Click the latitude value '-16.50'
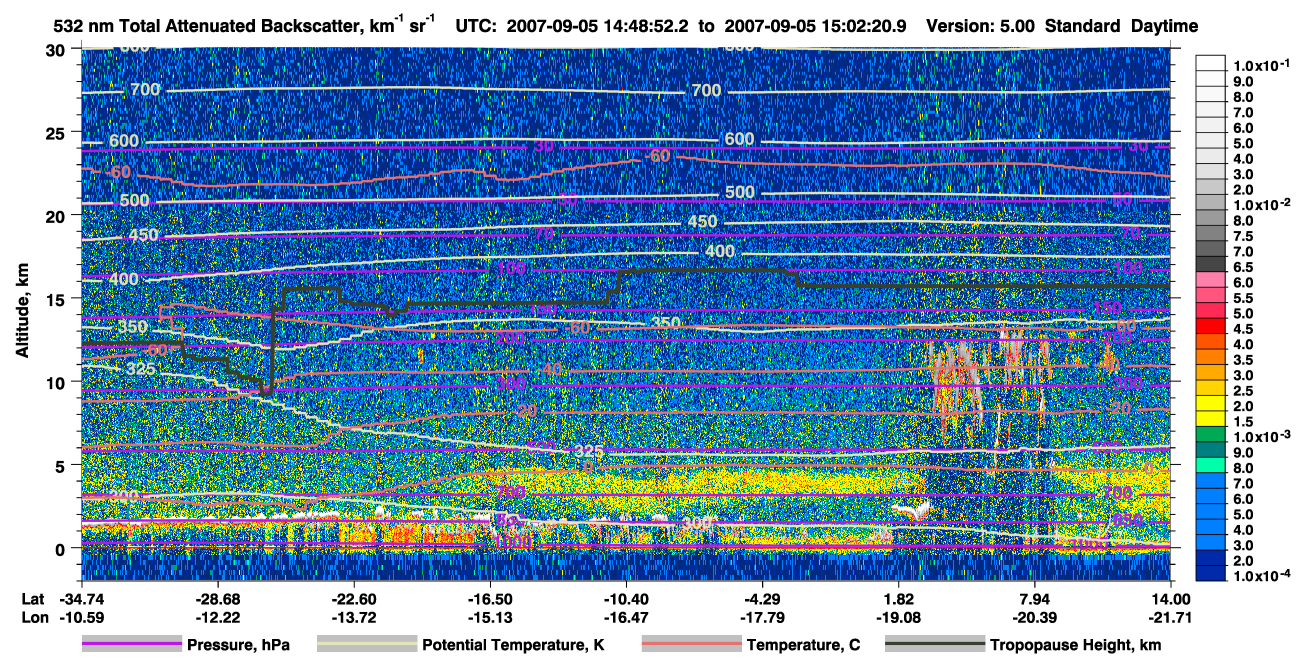The width and height of the screenshot is (1300, 667). point(490,598)
